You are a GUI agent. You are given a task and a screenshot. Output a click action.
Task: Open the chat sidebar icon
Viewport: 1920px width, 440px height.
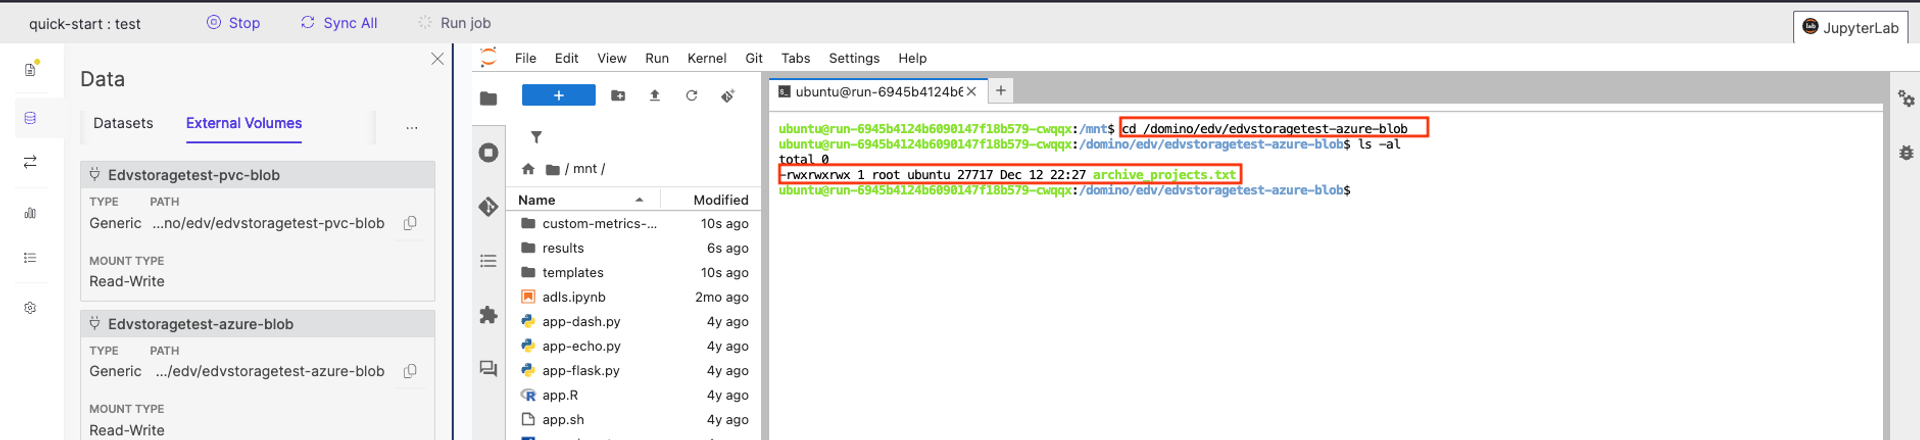488,369
